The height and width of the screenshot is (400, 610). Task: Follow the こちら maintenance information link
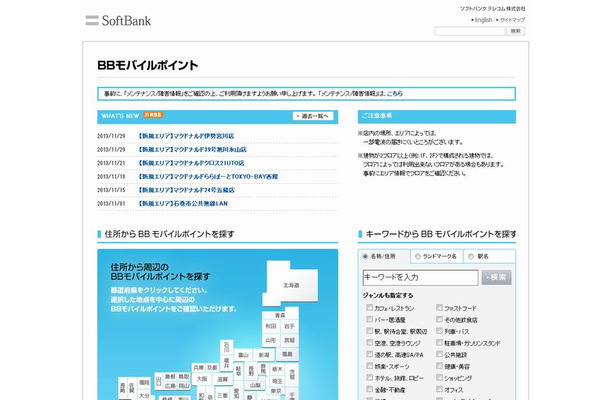click(x=395, y=94)
